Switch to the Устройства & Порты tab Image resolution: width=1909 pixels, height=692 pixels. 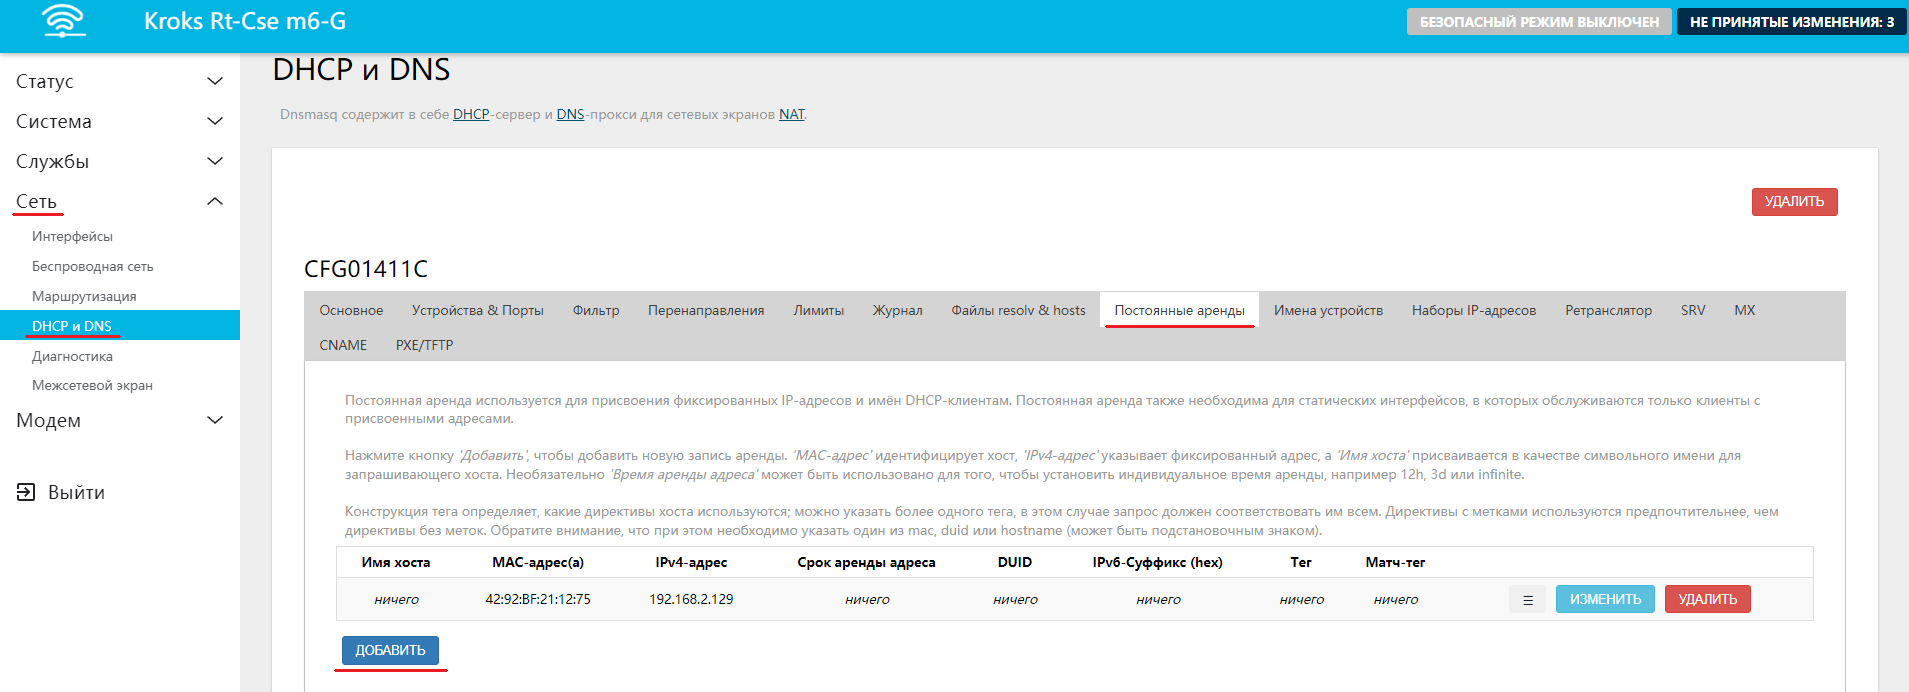pyautogui.click(x=477, y=310)
